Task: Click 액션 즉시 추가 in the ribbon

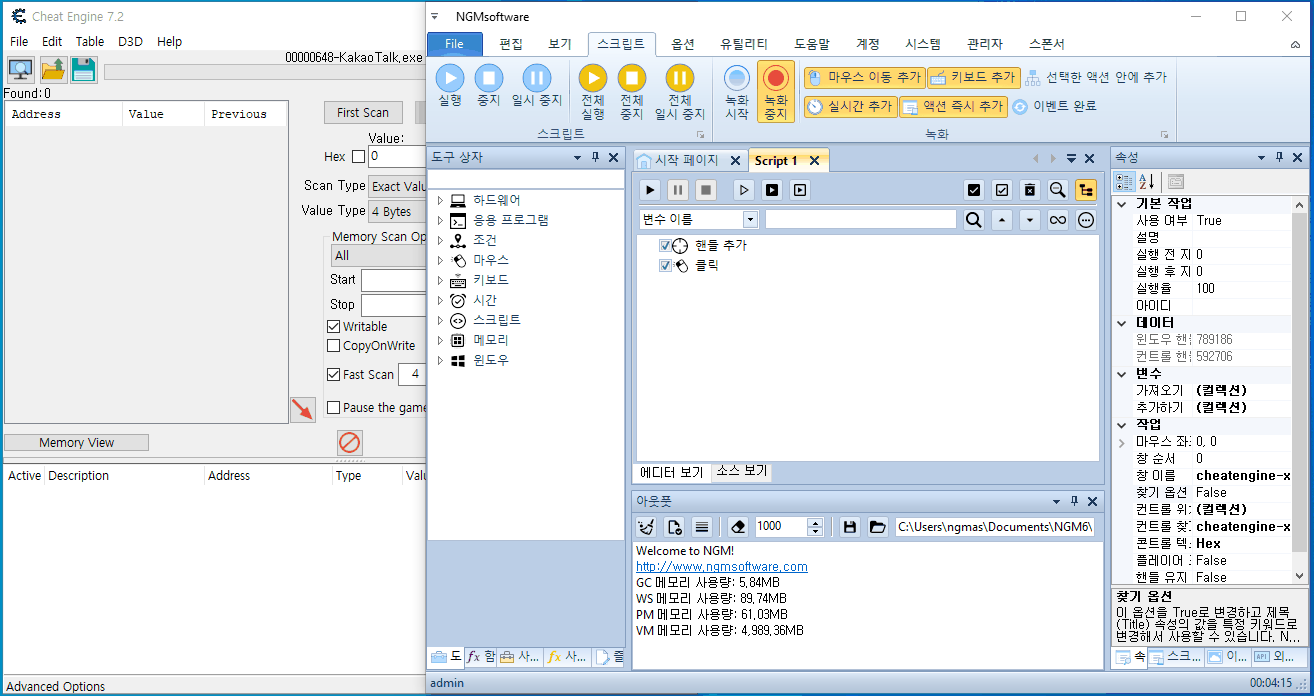Action: click(952, 106)
